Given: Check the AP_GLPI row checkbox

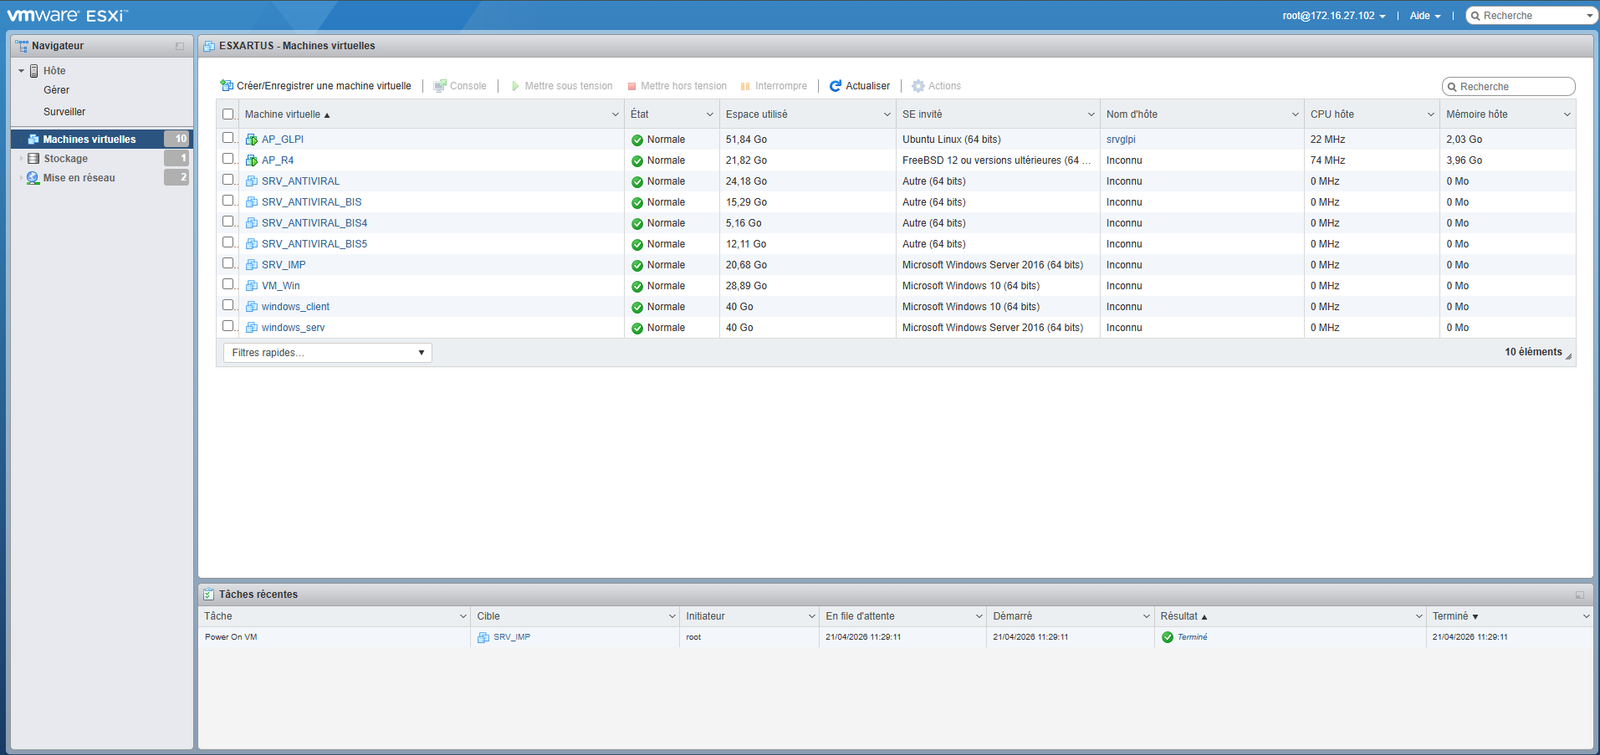Looking at the screenshot, I should [x=228, y=138].
